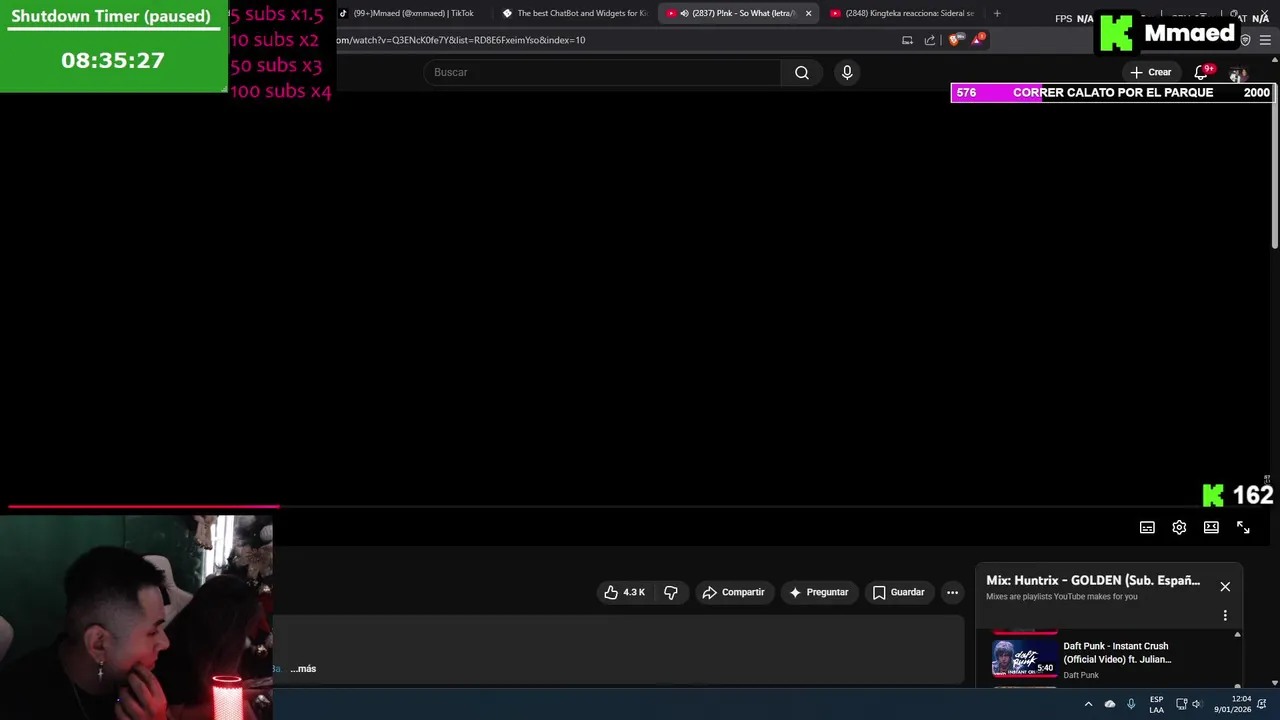The image size is (1280, 720).
Task: Open the YouTube account avatar menu
Action: tap(1238, 74)
